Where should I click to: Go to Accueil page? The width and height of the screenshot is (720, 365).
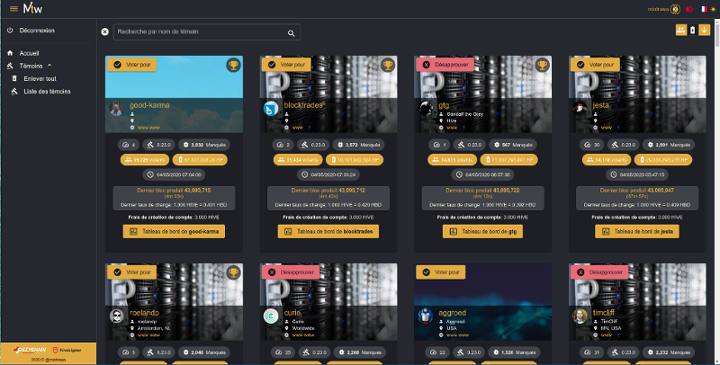pos(29,53)
